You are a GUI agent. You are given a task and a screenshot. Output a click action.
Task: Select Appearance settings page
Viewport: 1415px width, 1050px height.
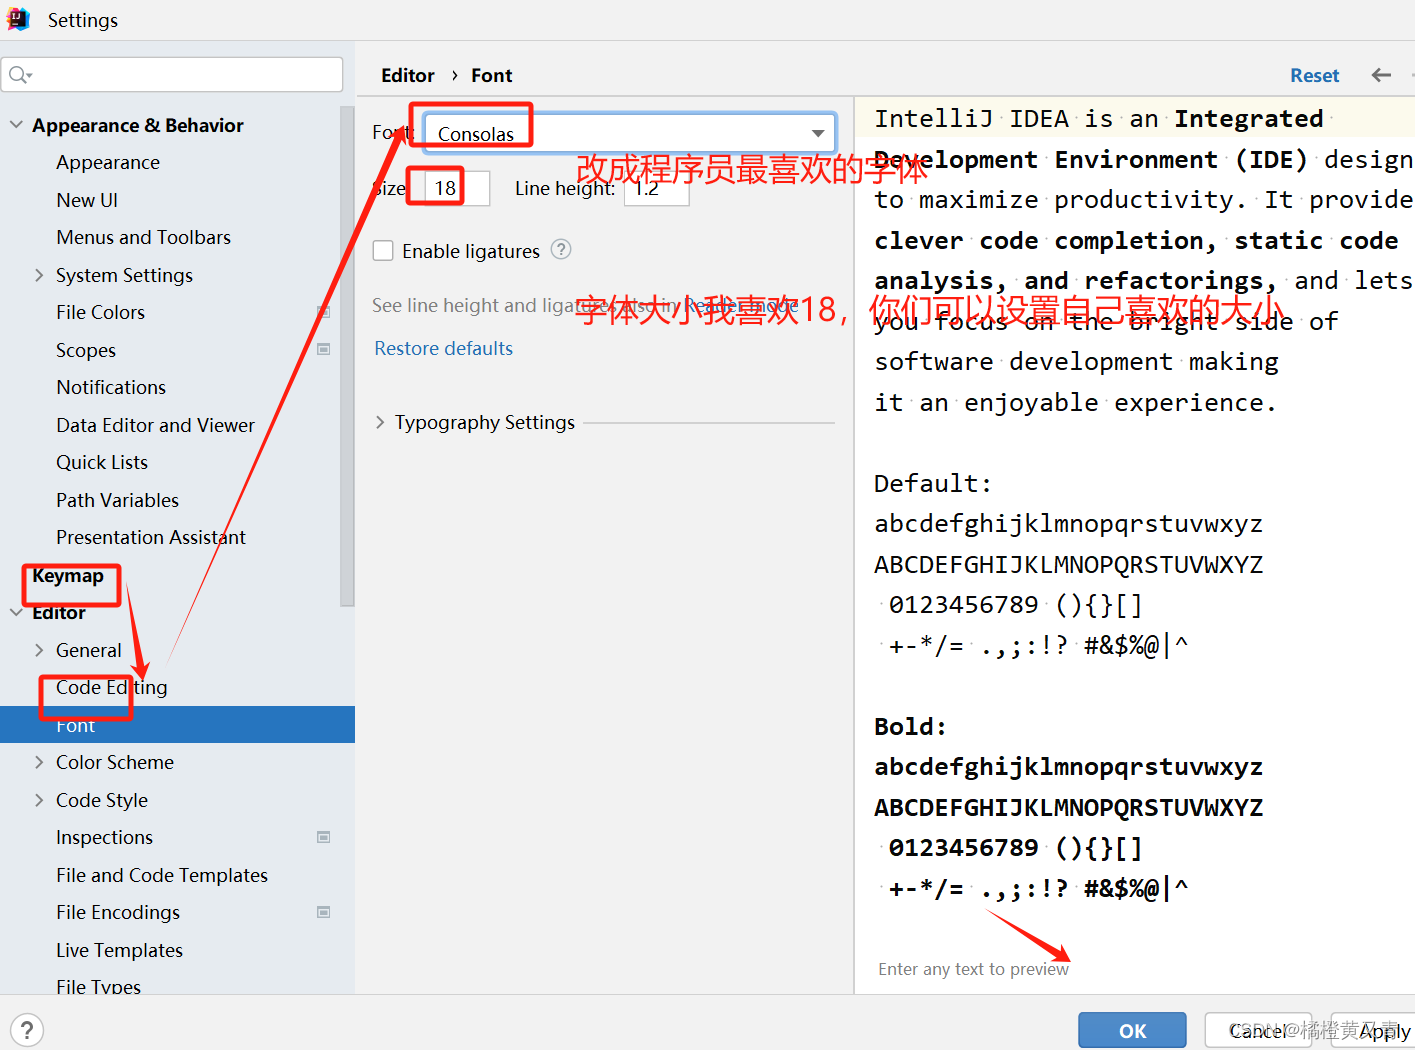pyautogui.click(x=108, y=162)
